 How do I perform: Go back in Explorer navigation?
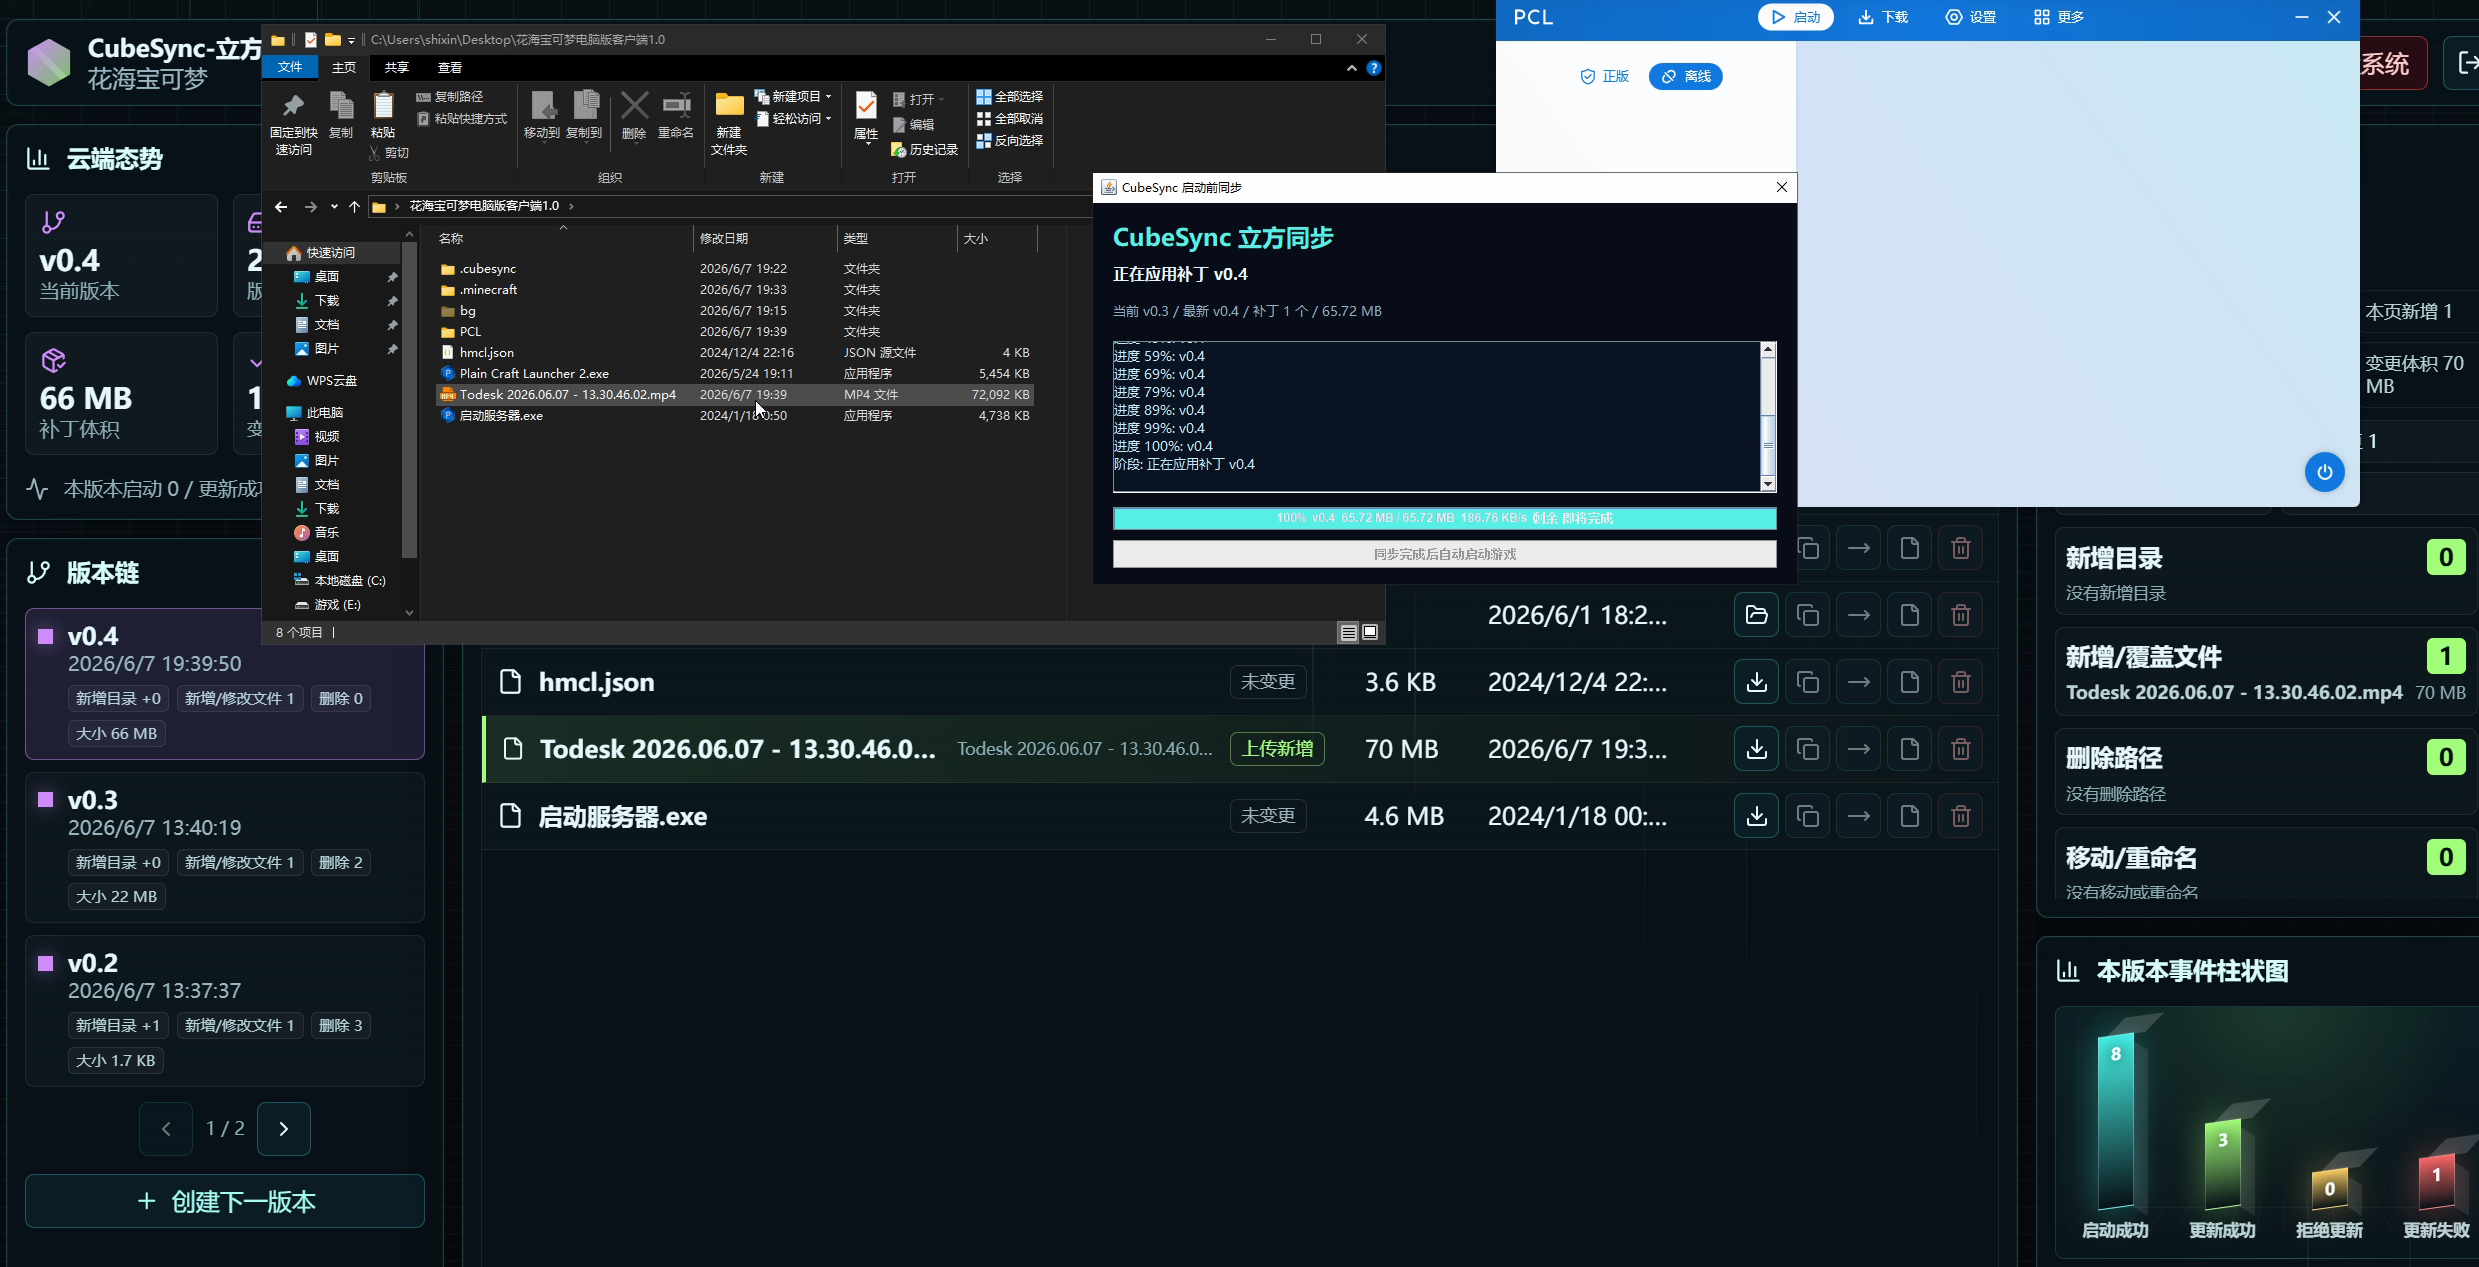click(281, 207)
